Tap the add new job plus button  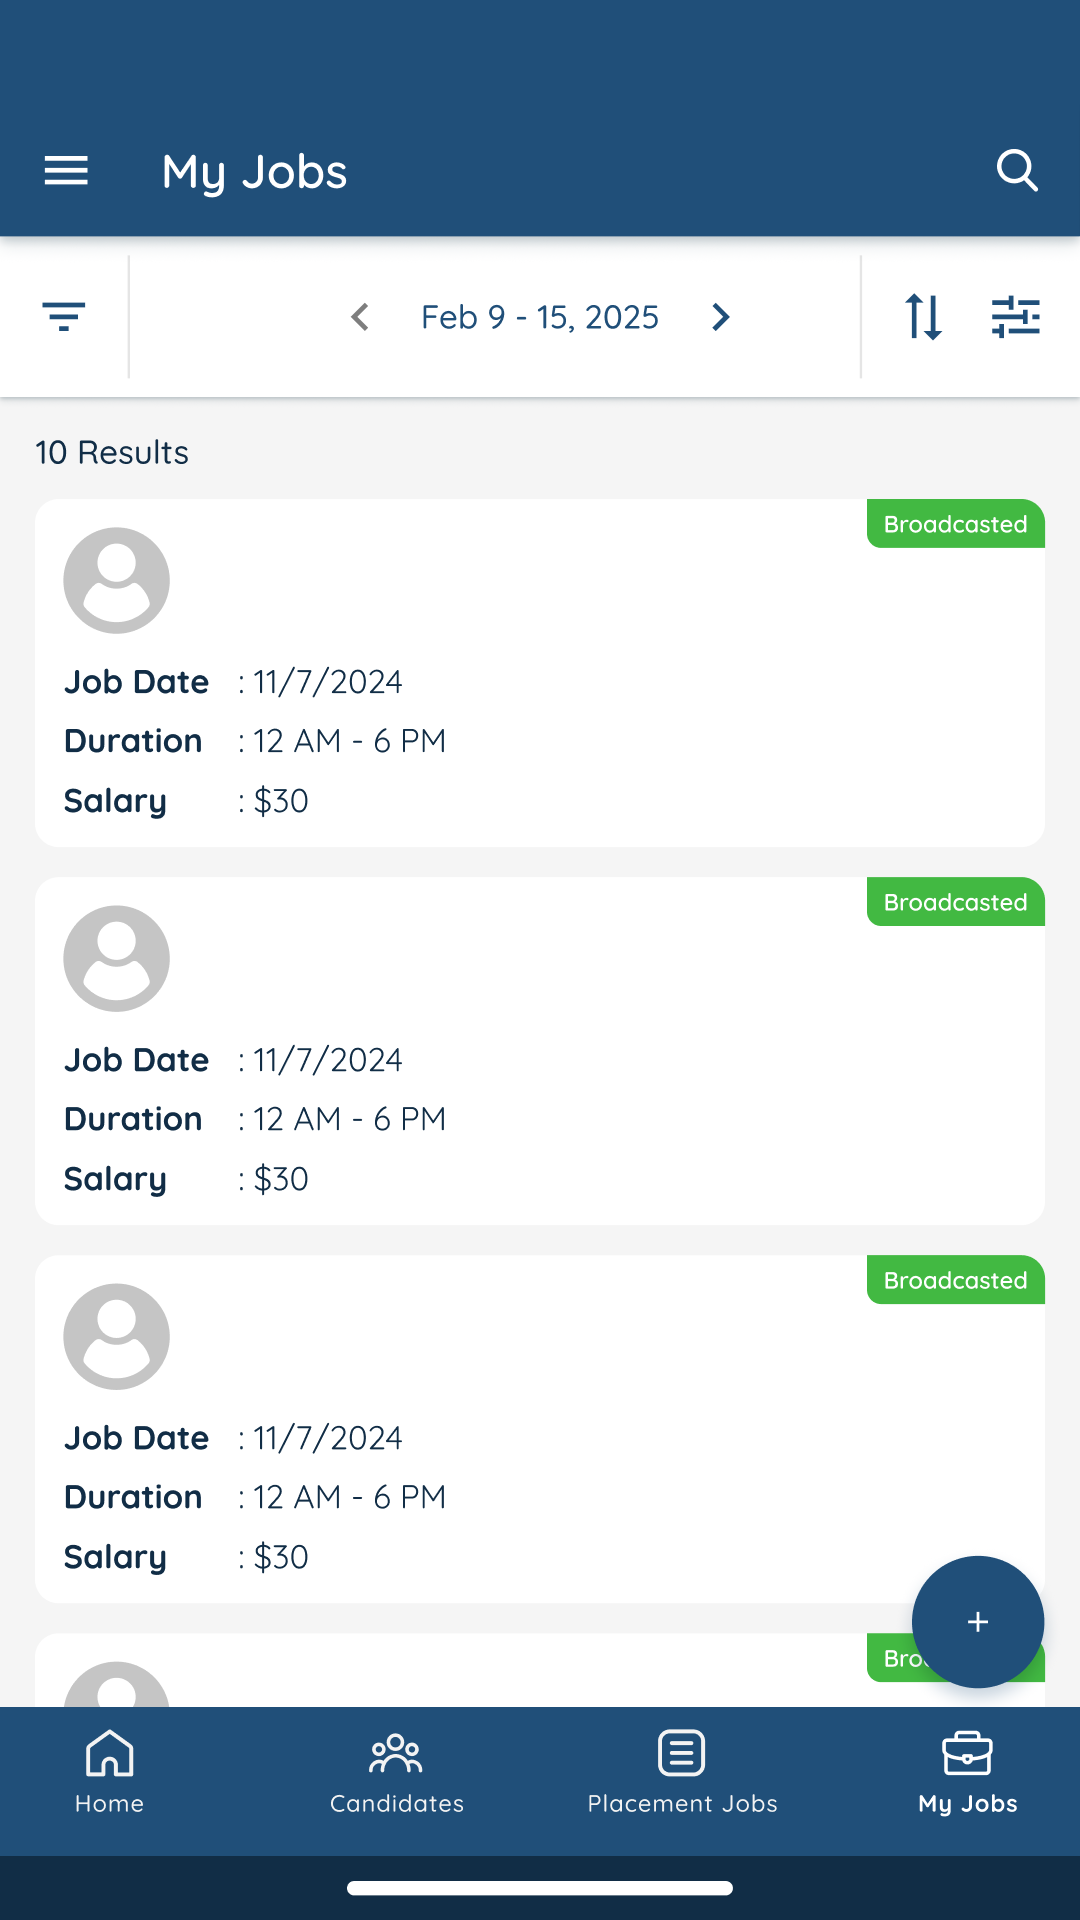tap(978, 1621)
